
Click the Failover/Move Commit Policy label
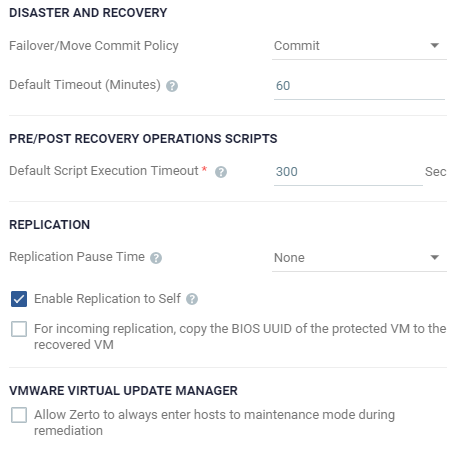(94, 46)
